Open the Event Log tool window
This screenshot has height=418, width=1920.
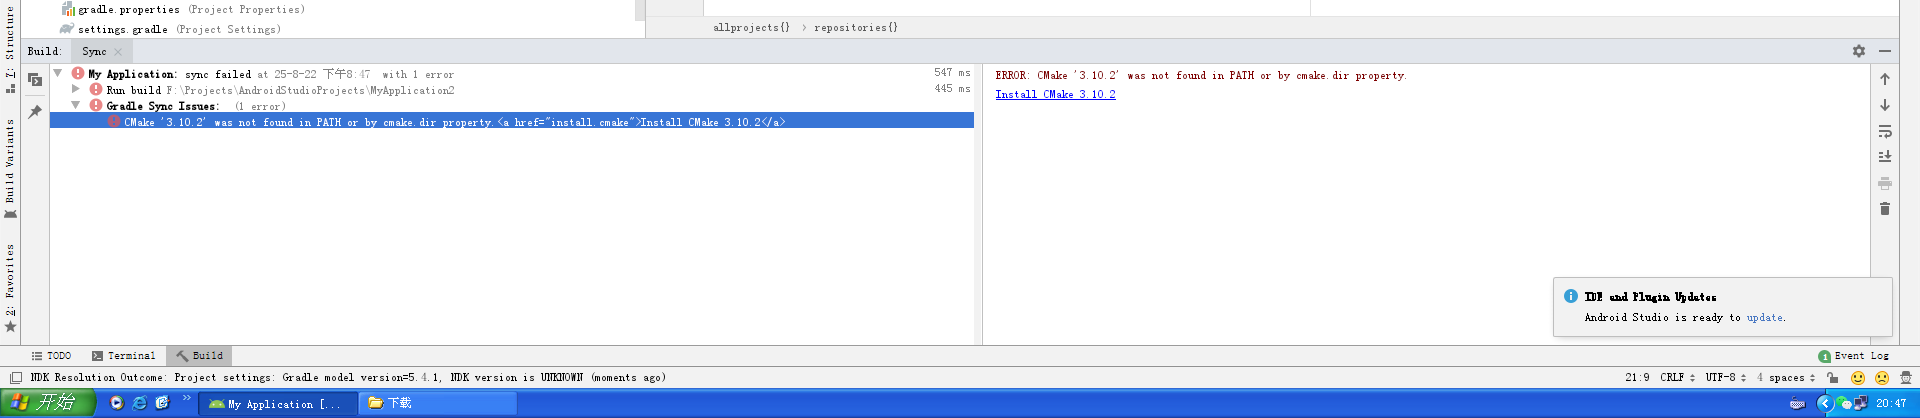(1853, 356)
